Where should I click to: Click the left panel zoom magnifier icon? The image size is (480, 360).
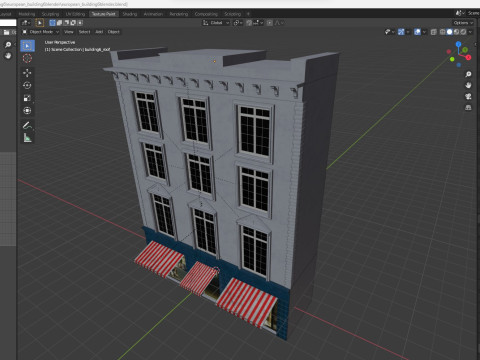coord(8,45)
